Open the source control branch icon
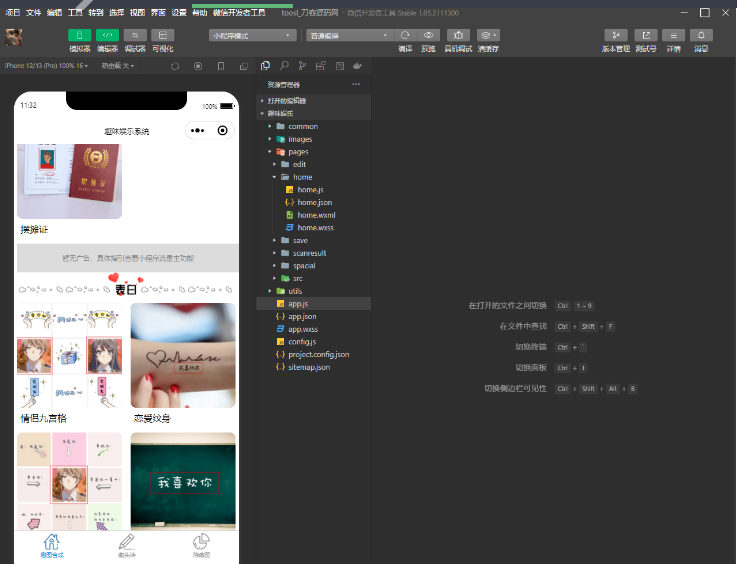Image resolution: width=737 pixels, height=564 pixels. [302, 66]
